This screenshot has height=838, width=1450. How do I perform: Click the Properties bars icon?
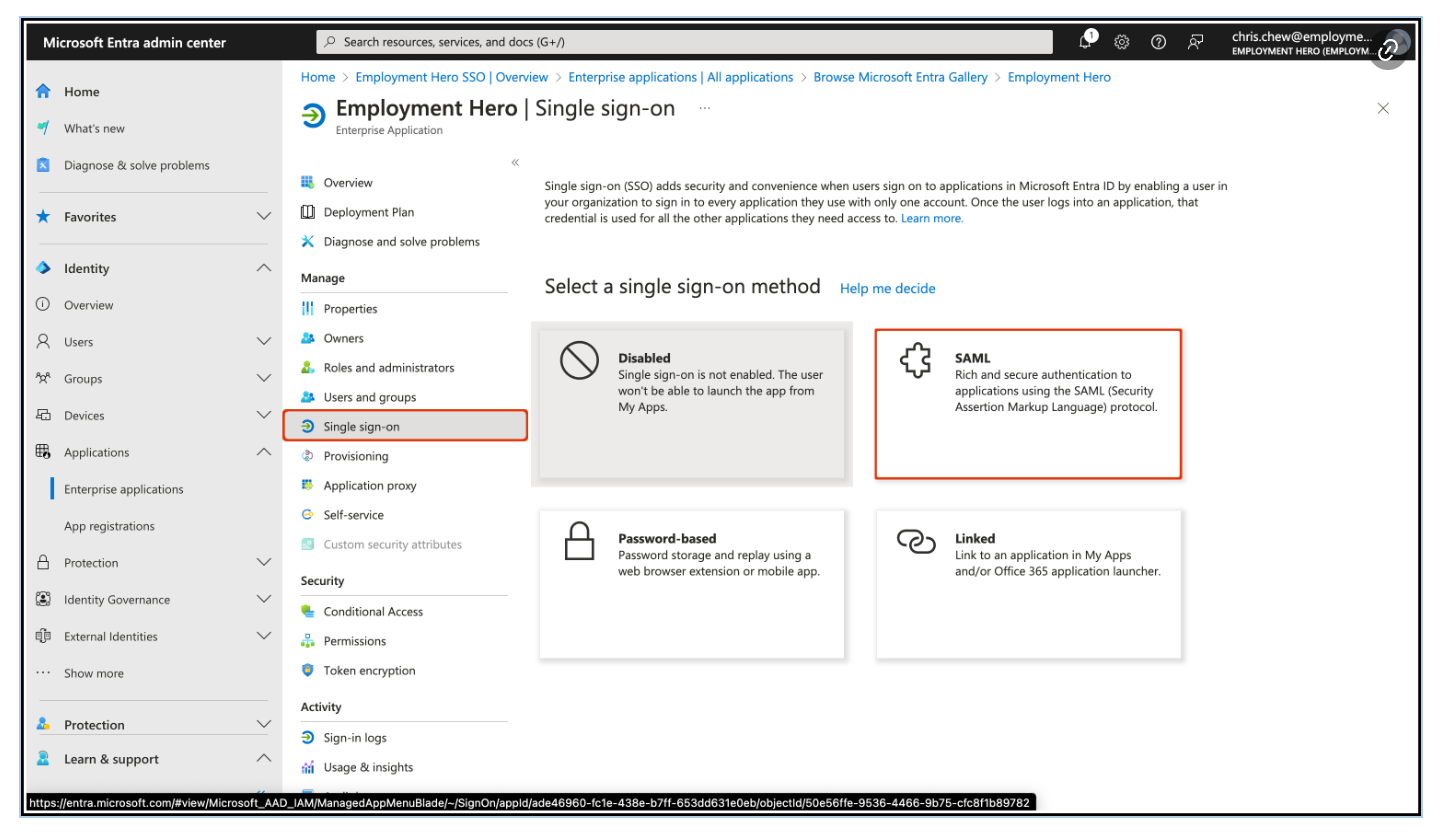pyautogui.click(x=308, y=309)
